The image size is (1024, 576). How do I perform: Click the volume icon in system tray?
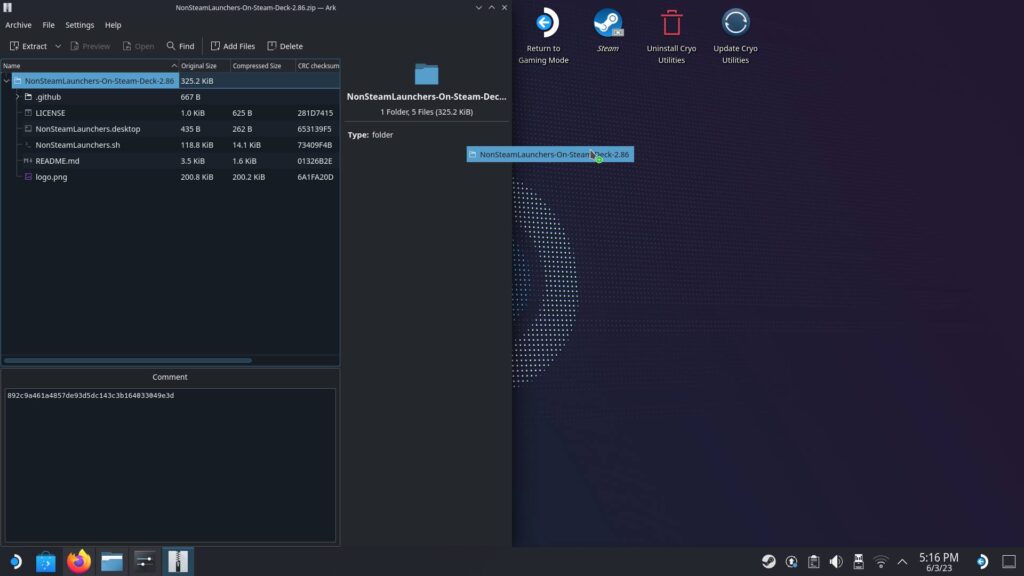pyautogui.click(x=836, y=561)
